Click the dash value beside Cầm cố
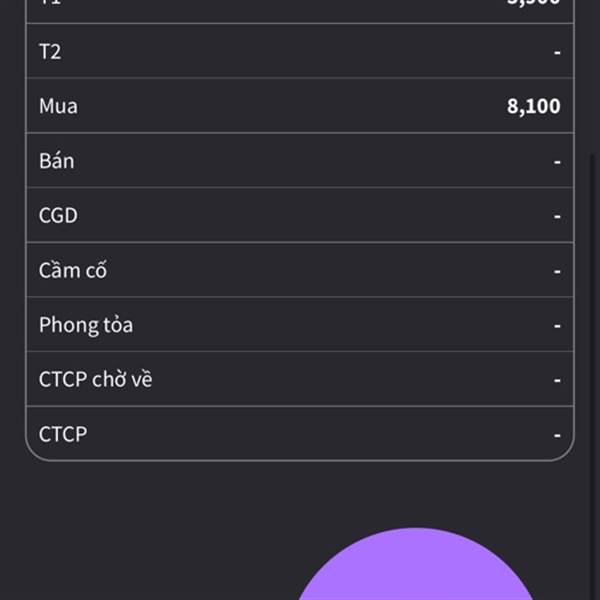The width and height of the screenshot is (600, 600). point(557,271)
